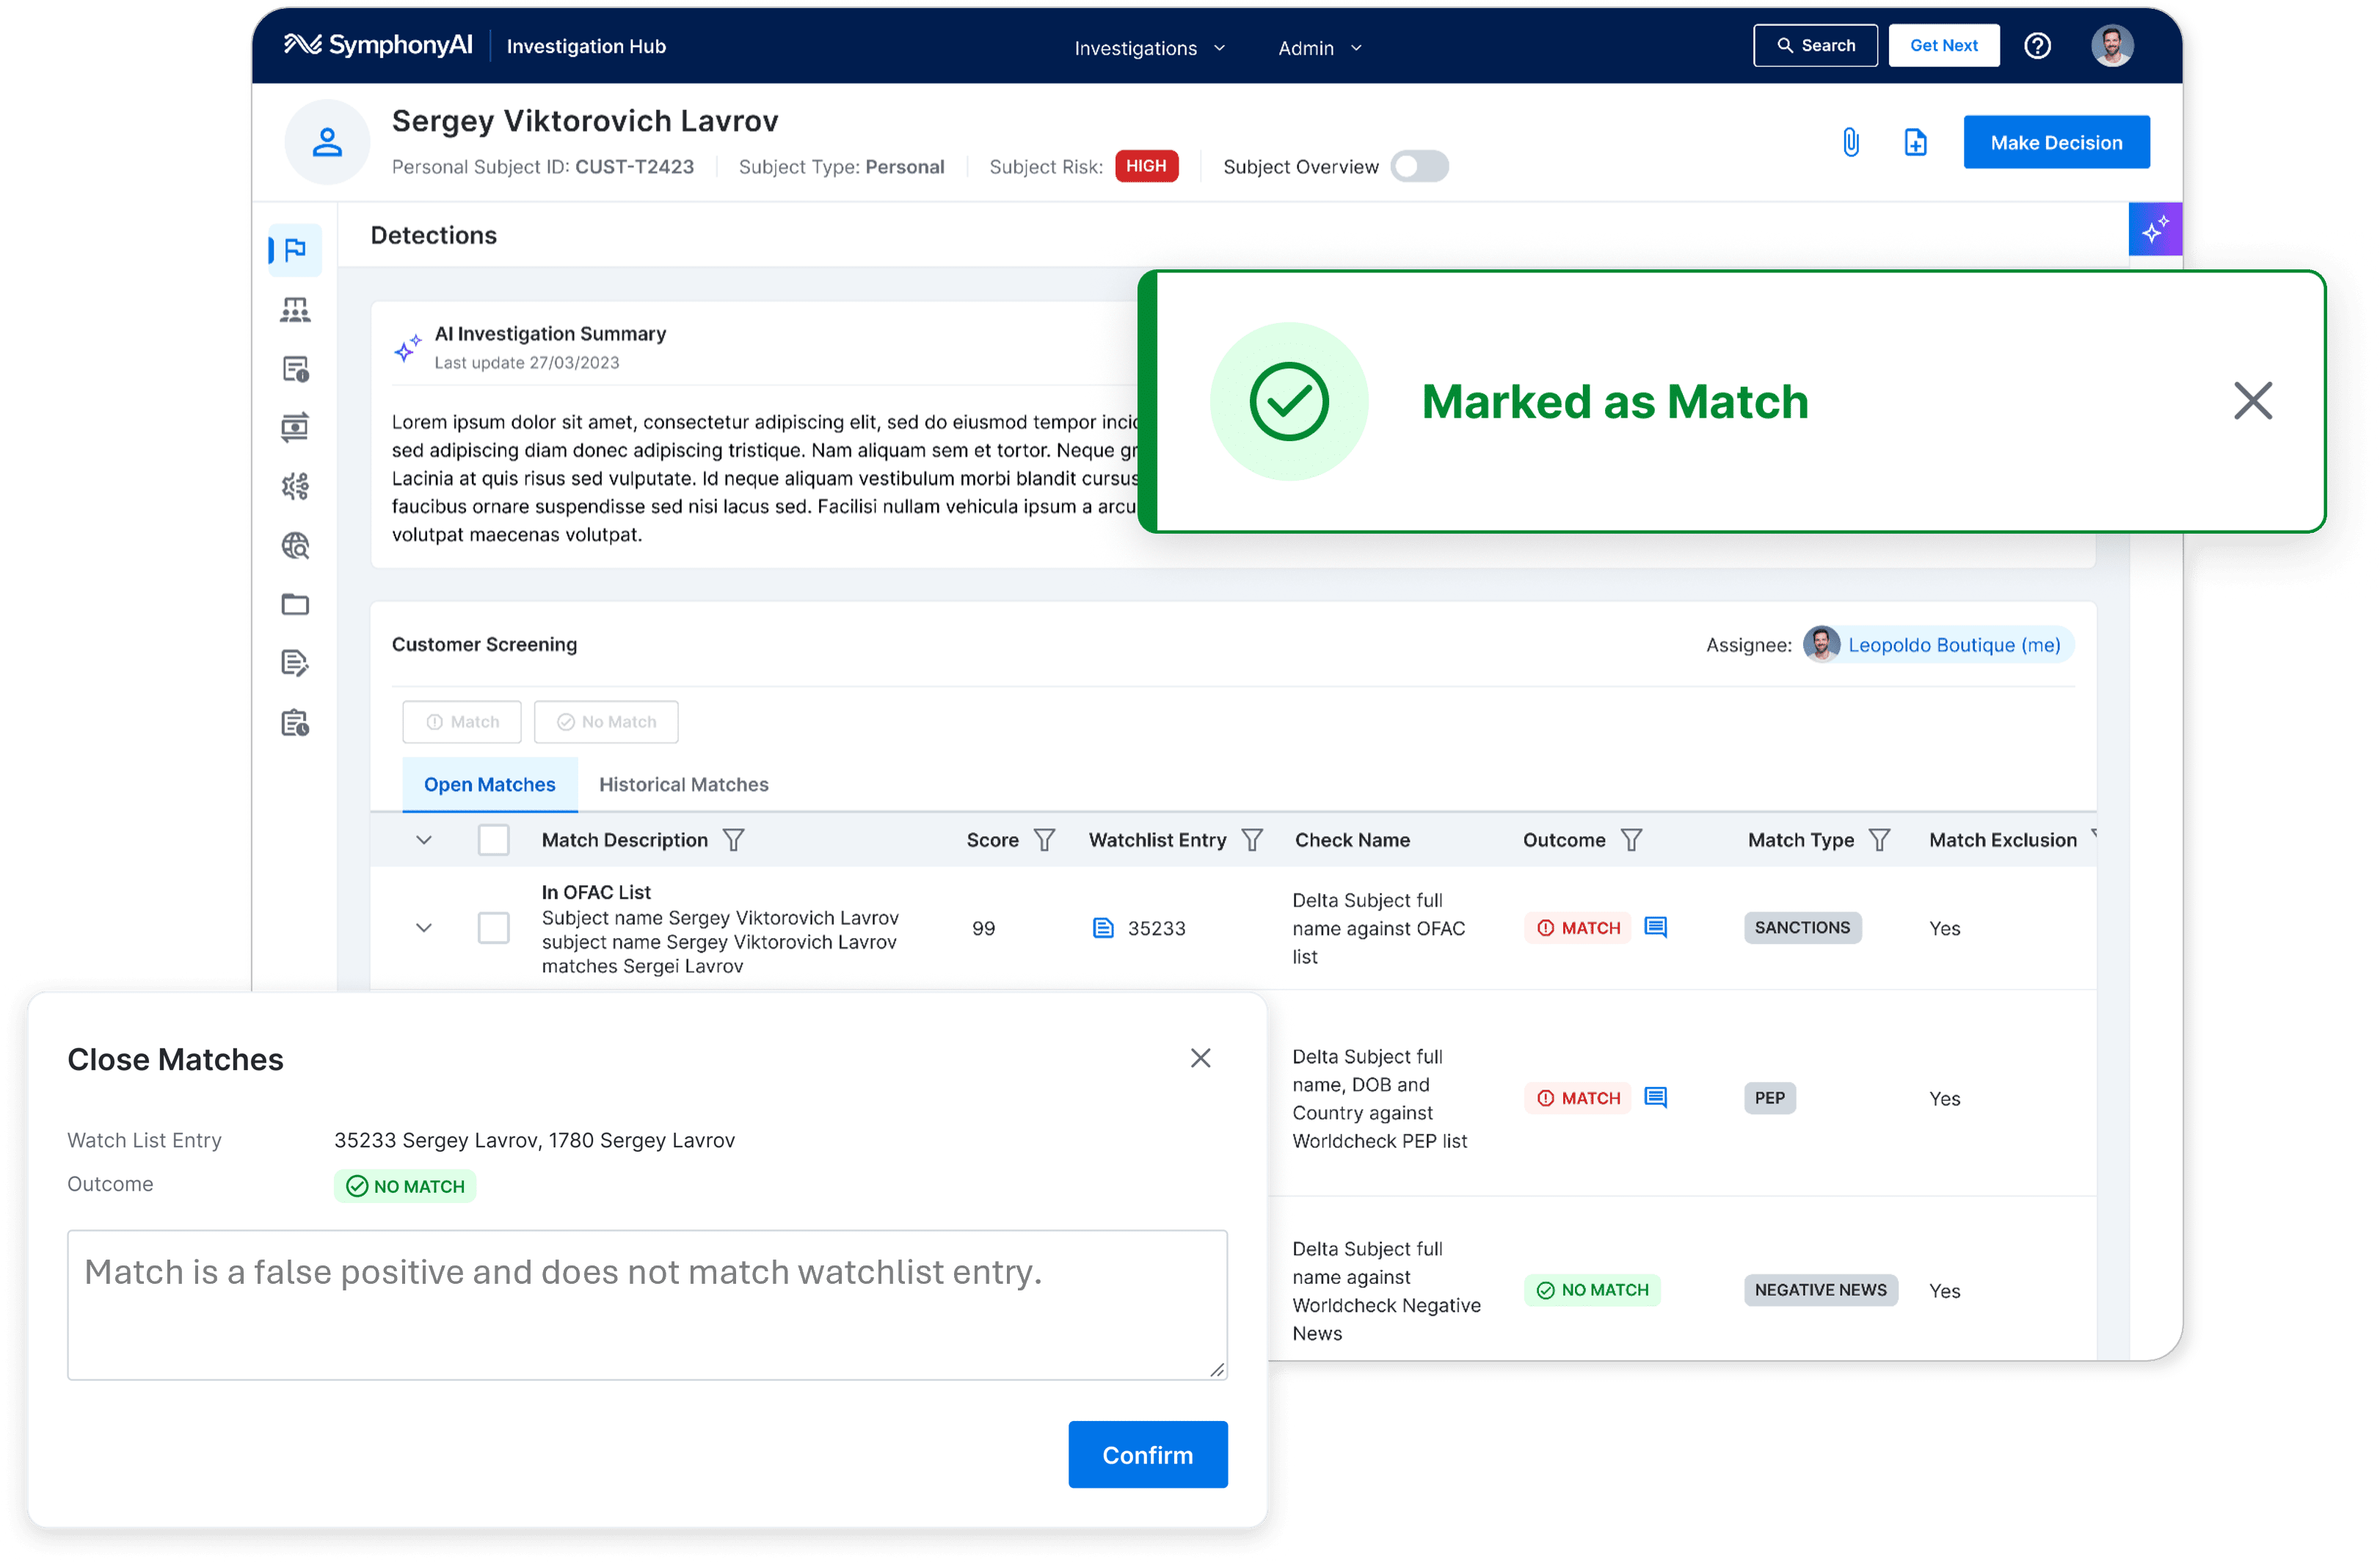Click the false positive comment text area
This screenshot has width=2380, height=1562.
coord(647,1305)
